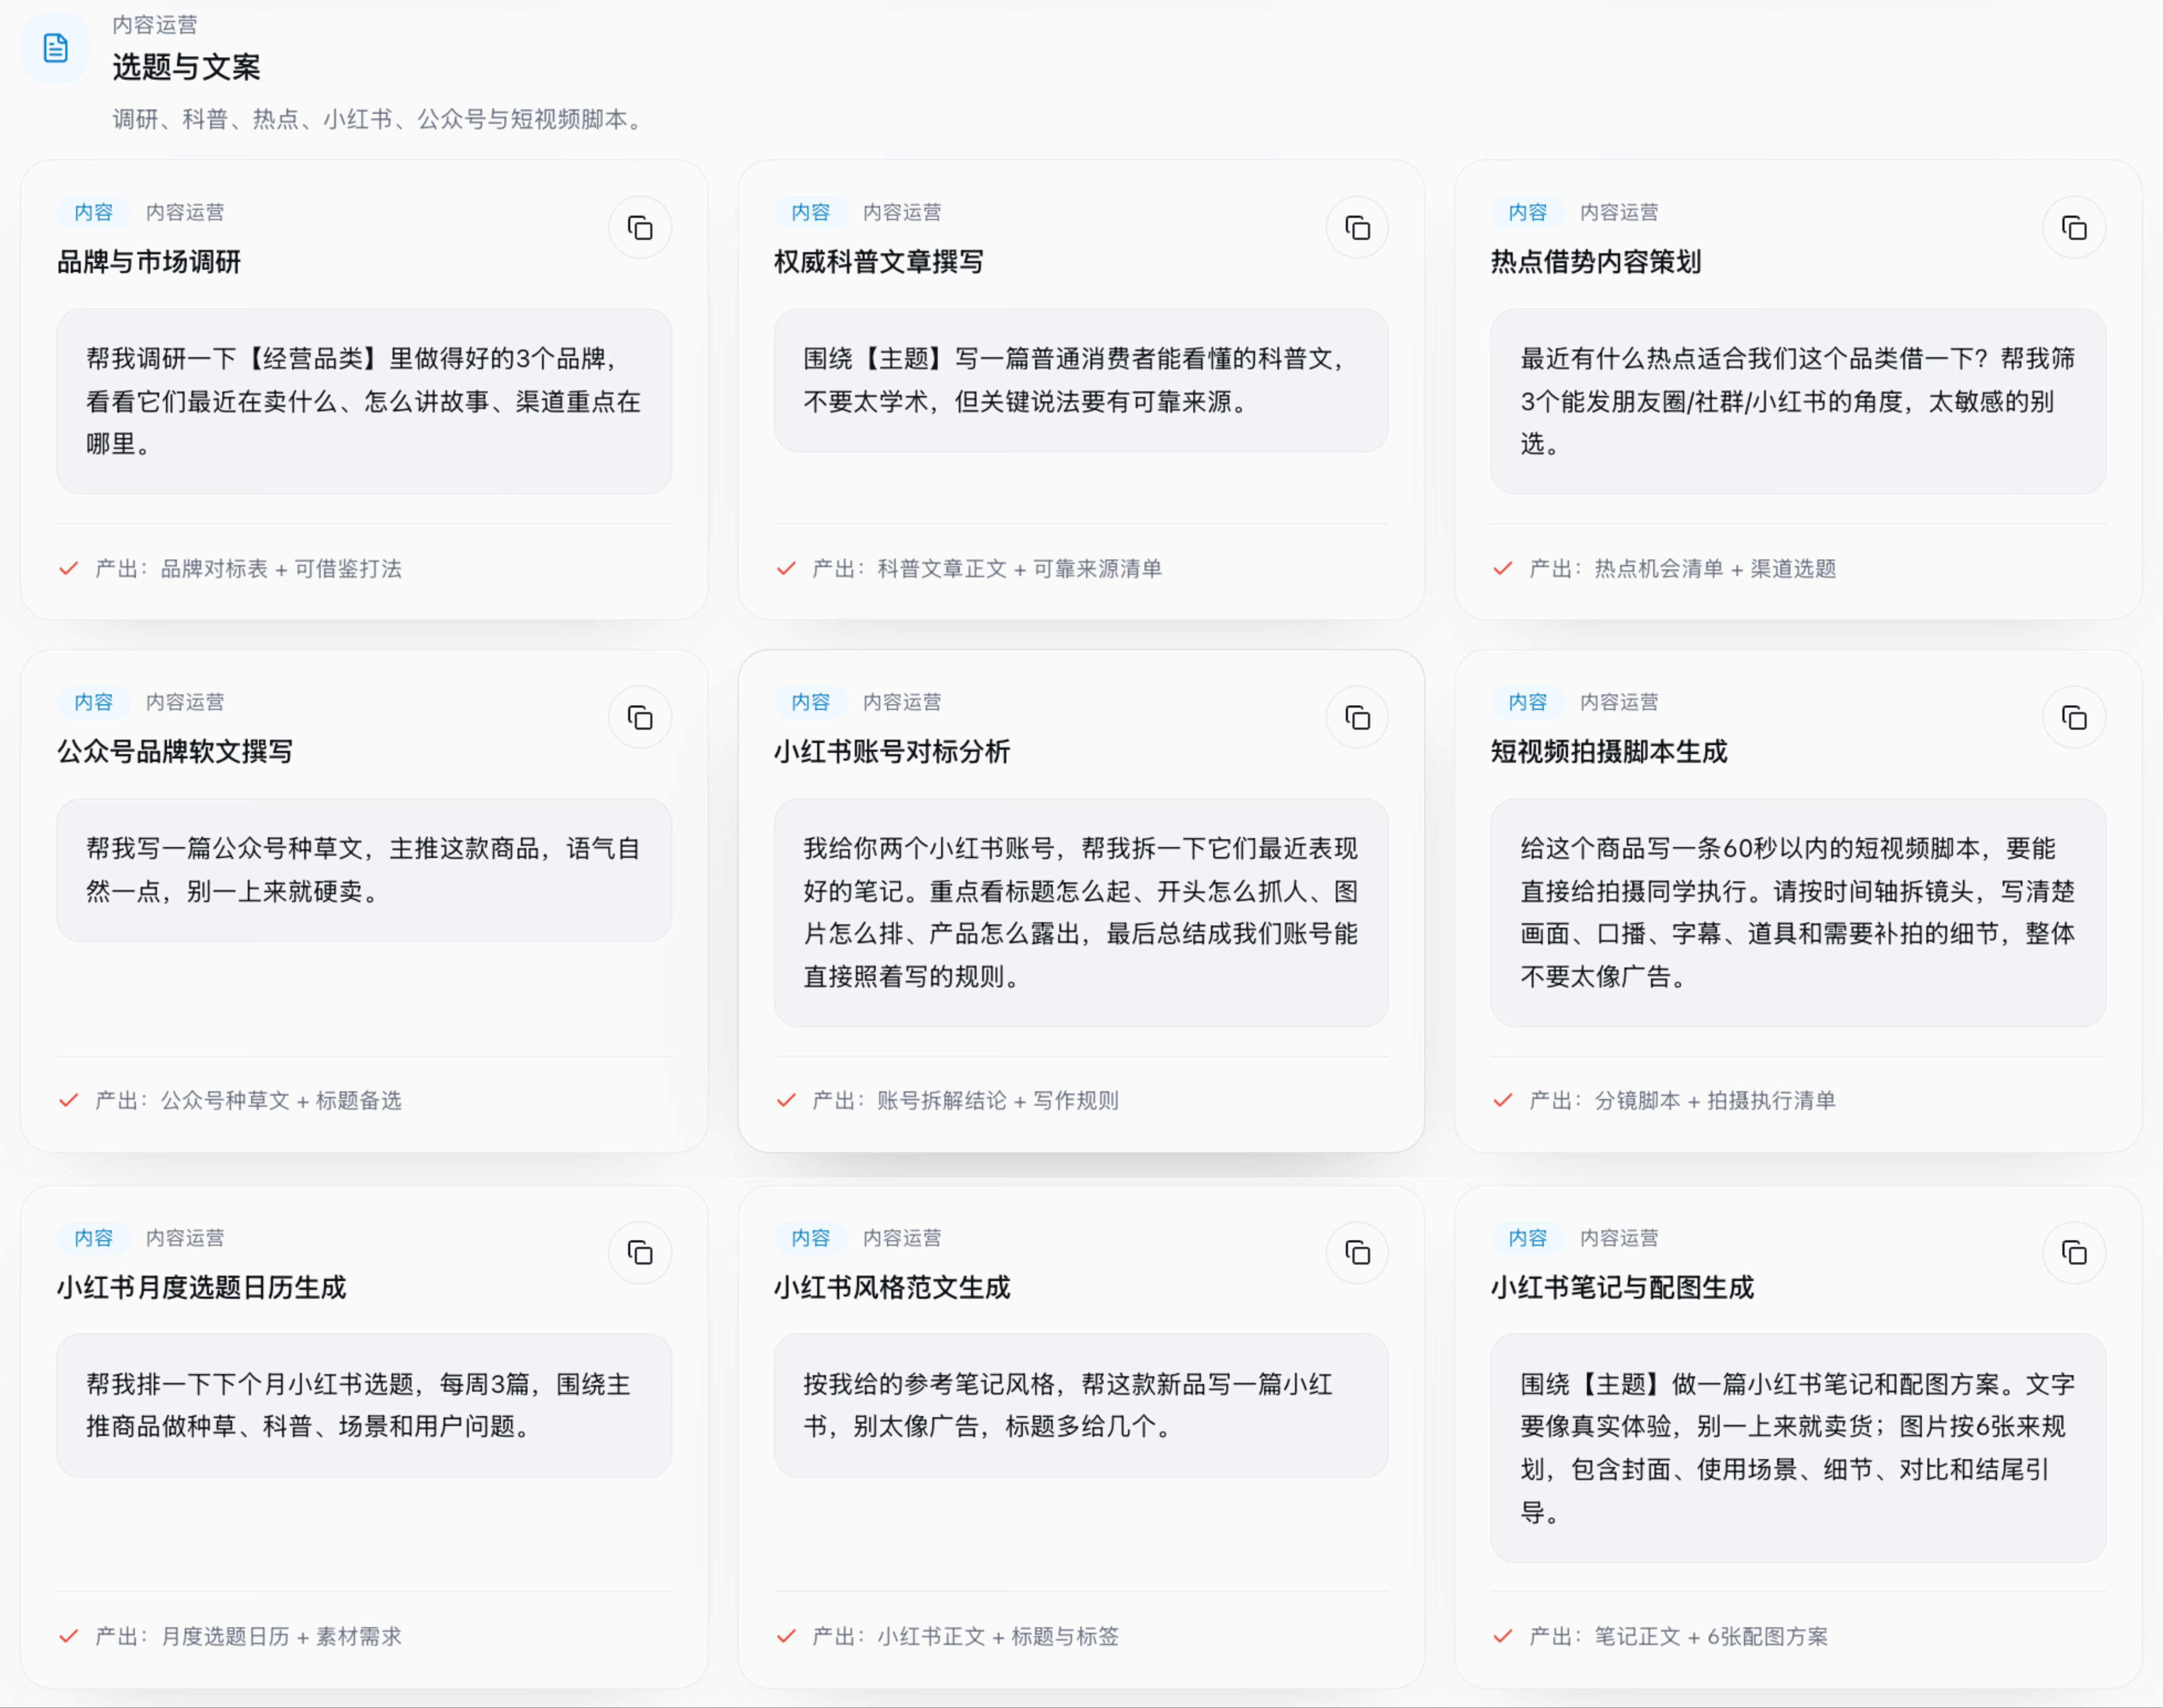Copy the 小红书风格范文生成 prompt
This screenshot has height=1708, width=2163.
[x=1357, y=1252]
